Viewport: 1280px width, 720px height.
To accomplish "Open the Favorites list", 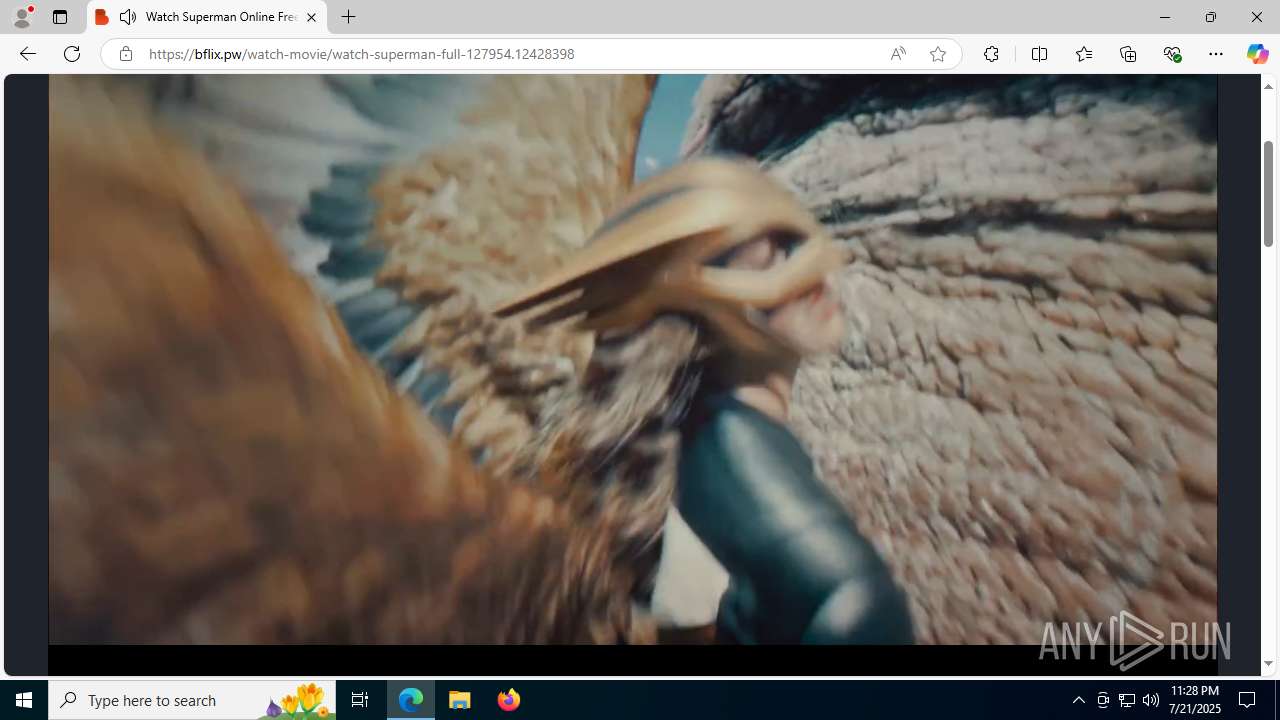I will 1083,54.
